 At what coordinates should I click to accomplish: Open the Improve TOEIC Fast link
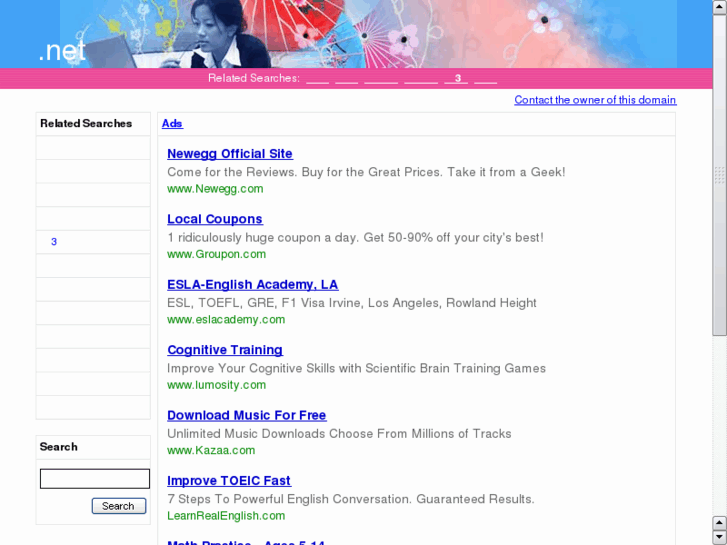229,481
